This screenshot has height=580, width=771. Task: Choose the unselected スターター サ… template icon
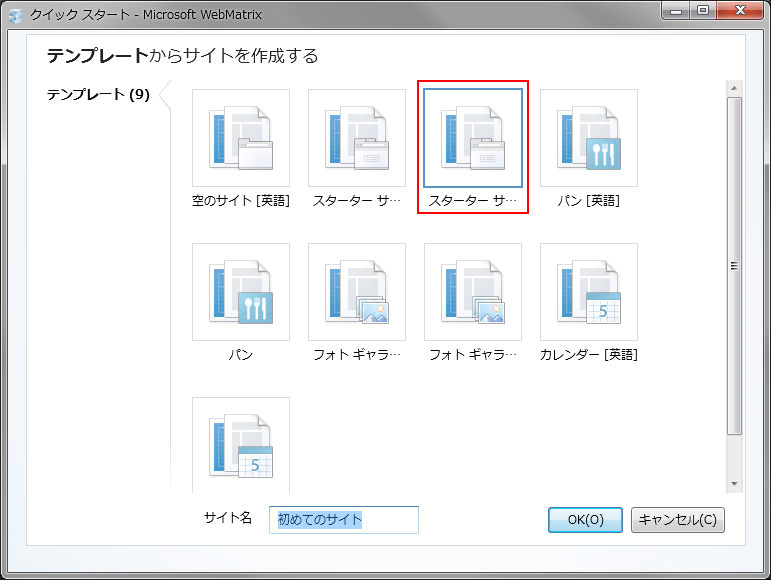click(x=357, y=138)
